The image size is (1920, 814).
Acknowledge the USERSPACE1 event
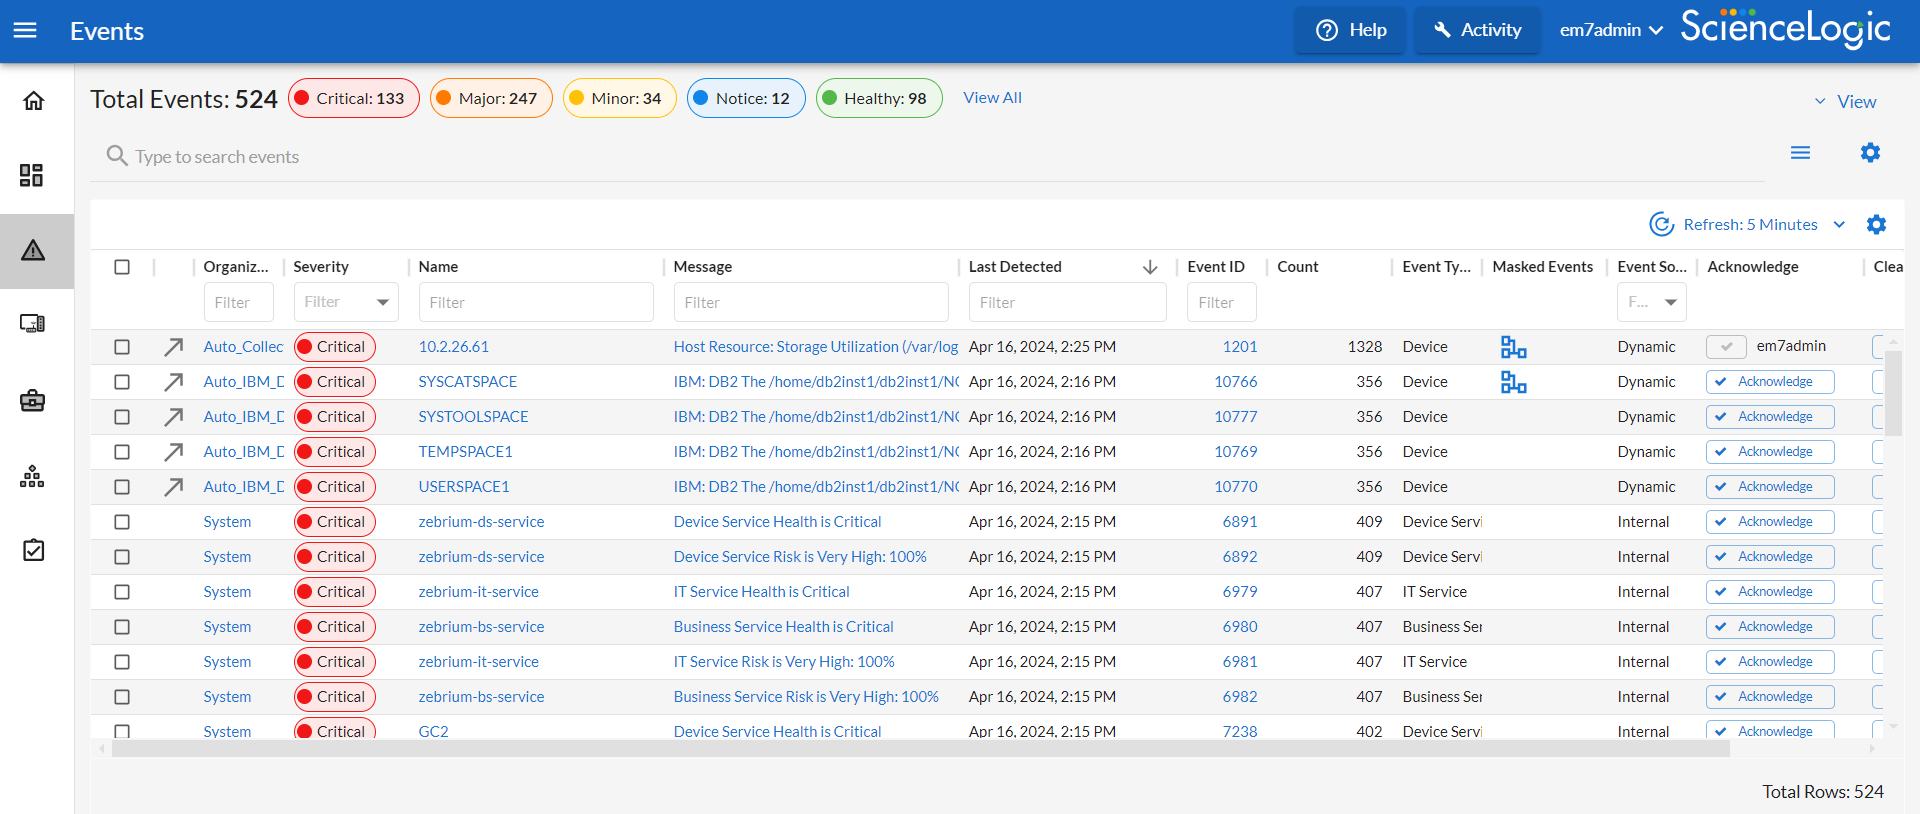click(1769, 487)
